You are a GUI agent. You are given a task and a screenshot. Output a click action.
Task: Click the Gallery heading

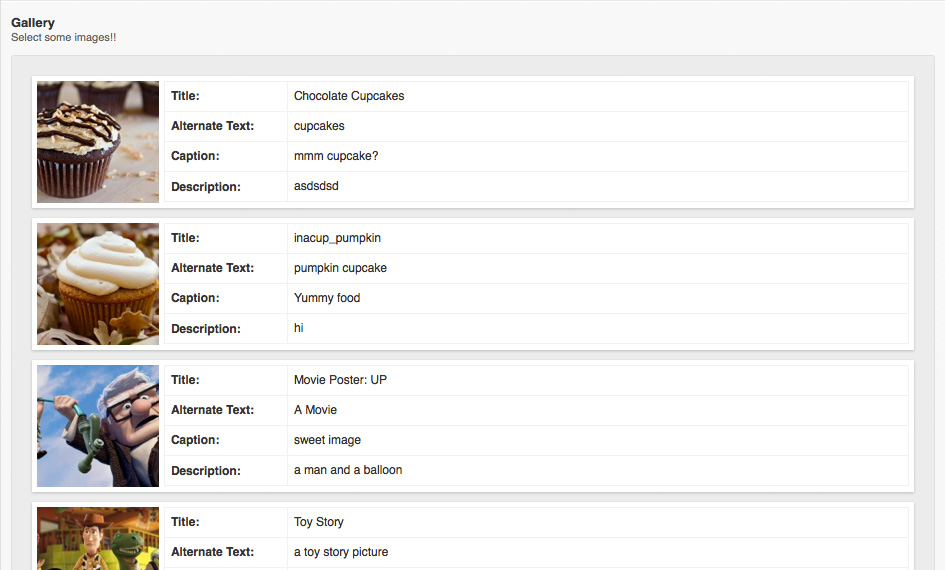point(33,23)
